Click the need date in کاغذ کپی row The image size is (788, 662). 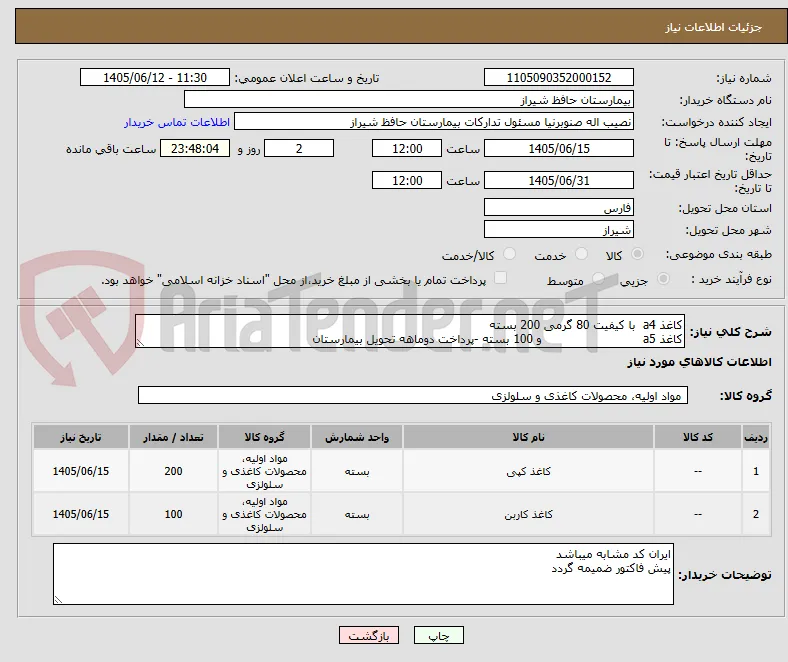[x=81, y=471]
